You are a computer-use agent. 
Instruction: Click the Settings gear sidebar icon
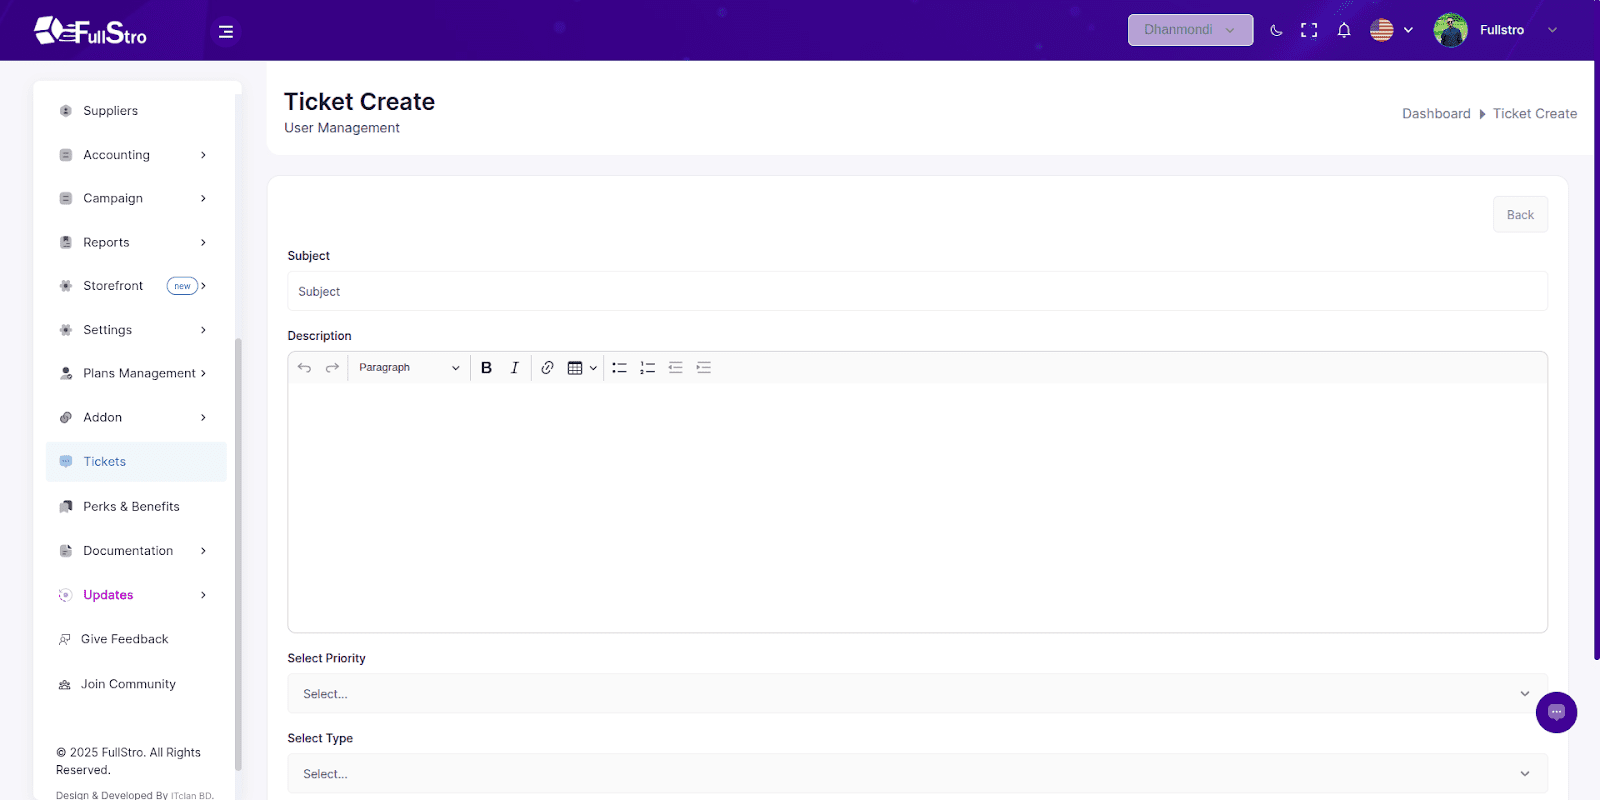[66, 330]
